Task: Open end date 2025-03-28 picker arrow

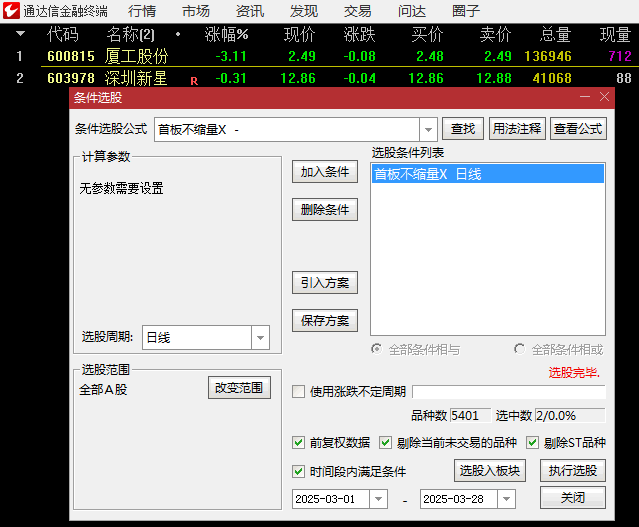Action: [506, 499]
